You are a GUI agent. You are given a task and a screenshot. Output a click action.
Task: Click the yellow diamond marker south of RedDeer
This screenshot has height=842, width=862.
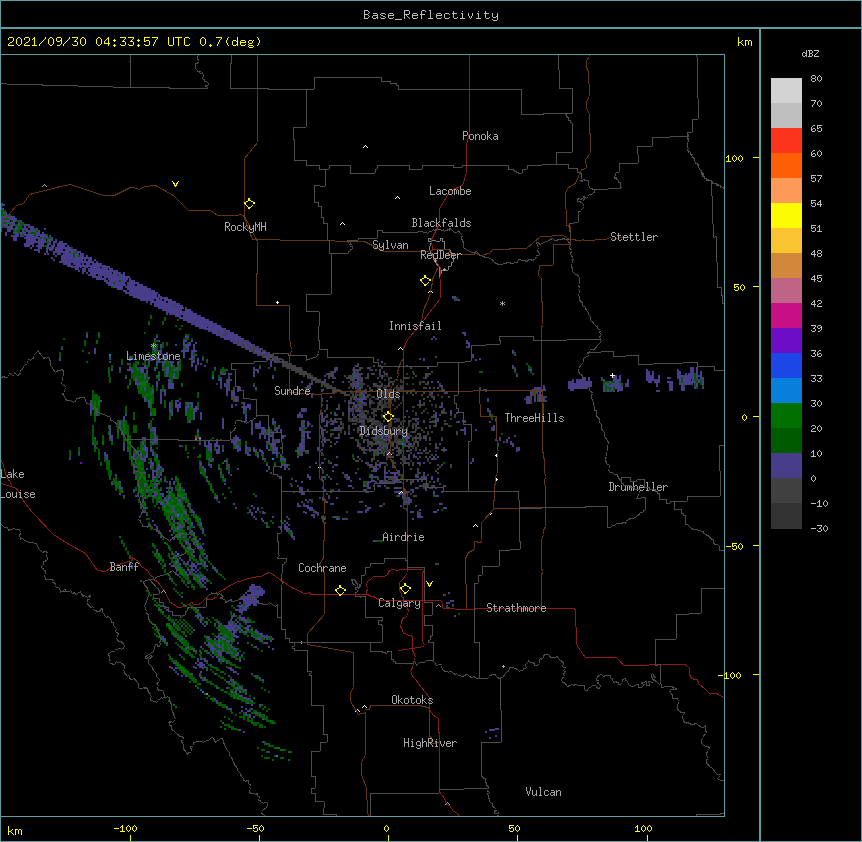pyautogui.click(x=425, y=281)
